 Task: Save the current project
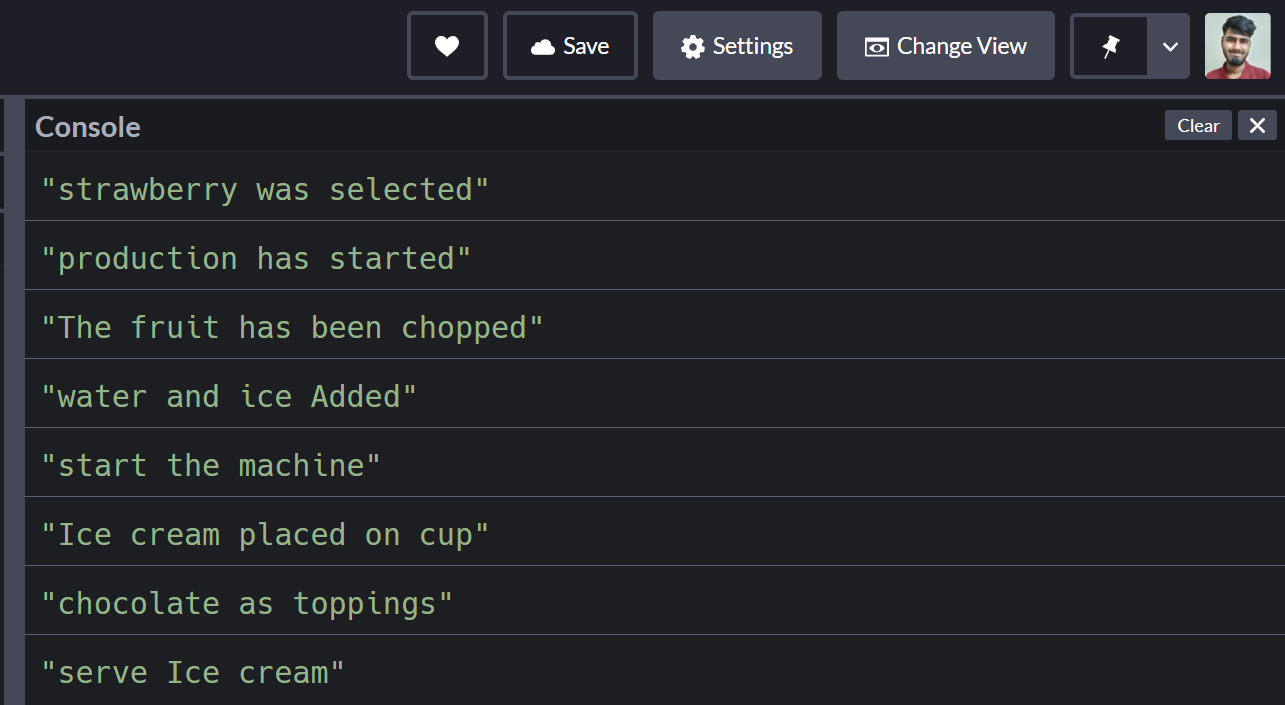(570, 45)
